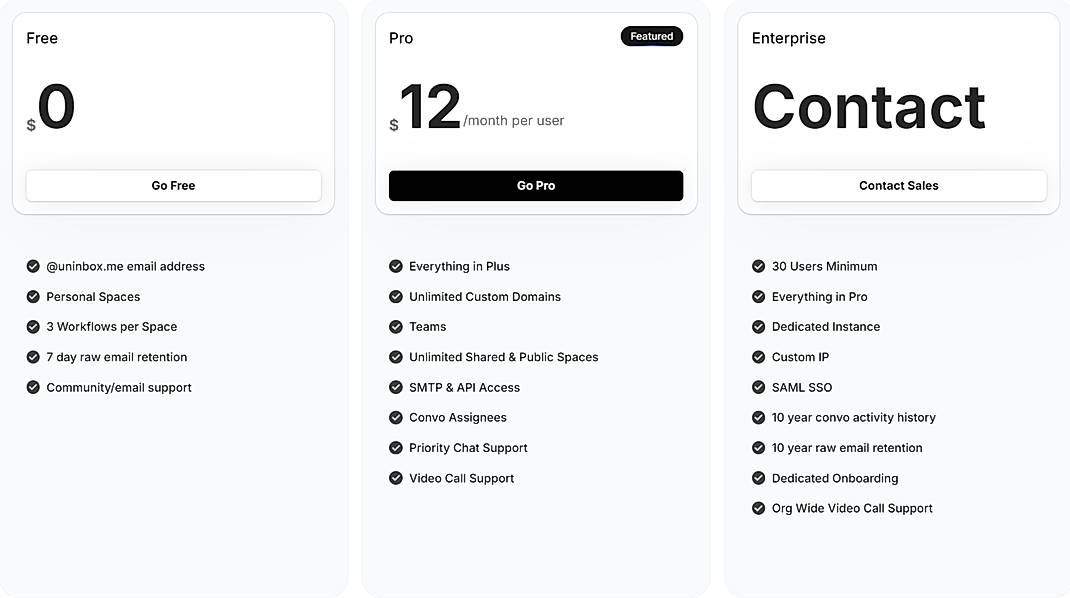Select the "Teams" feature checkmark
Image resolution: width=1070 pixels, height=598 pixels.
(394, 326)
